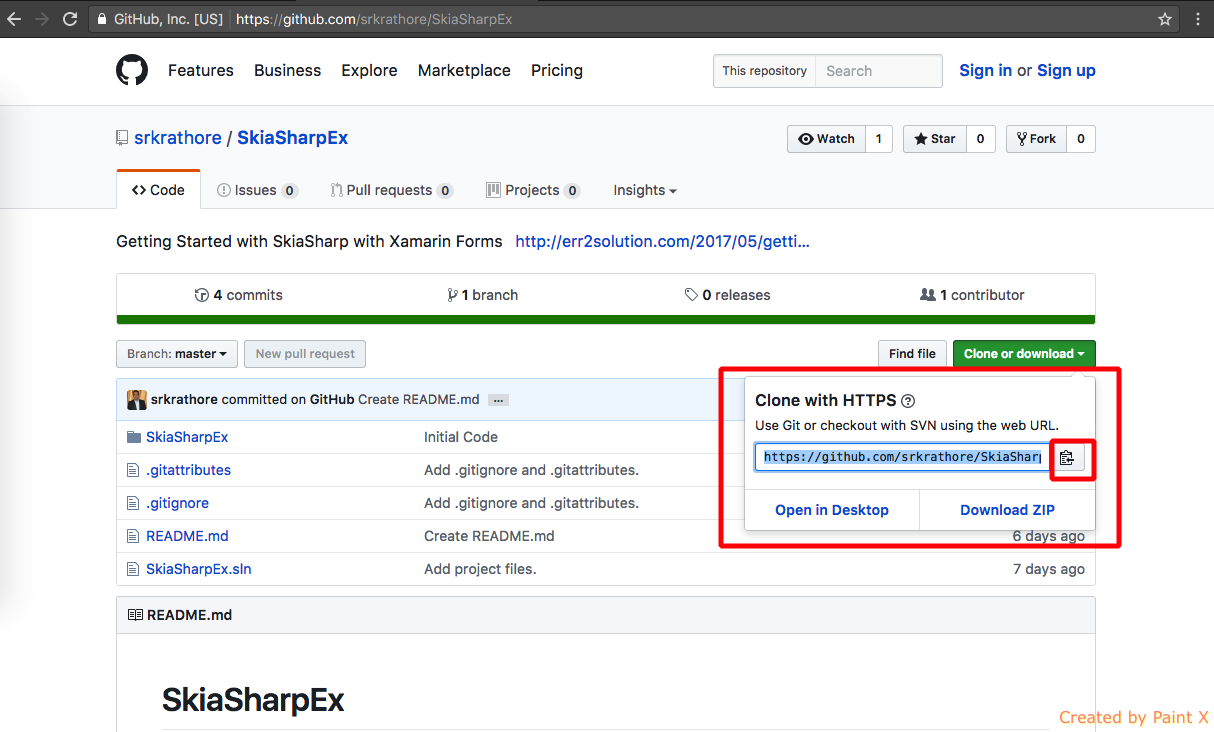Open Pricing in the top navigation
1214x732 pixels.
557,70
